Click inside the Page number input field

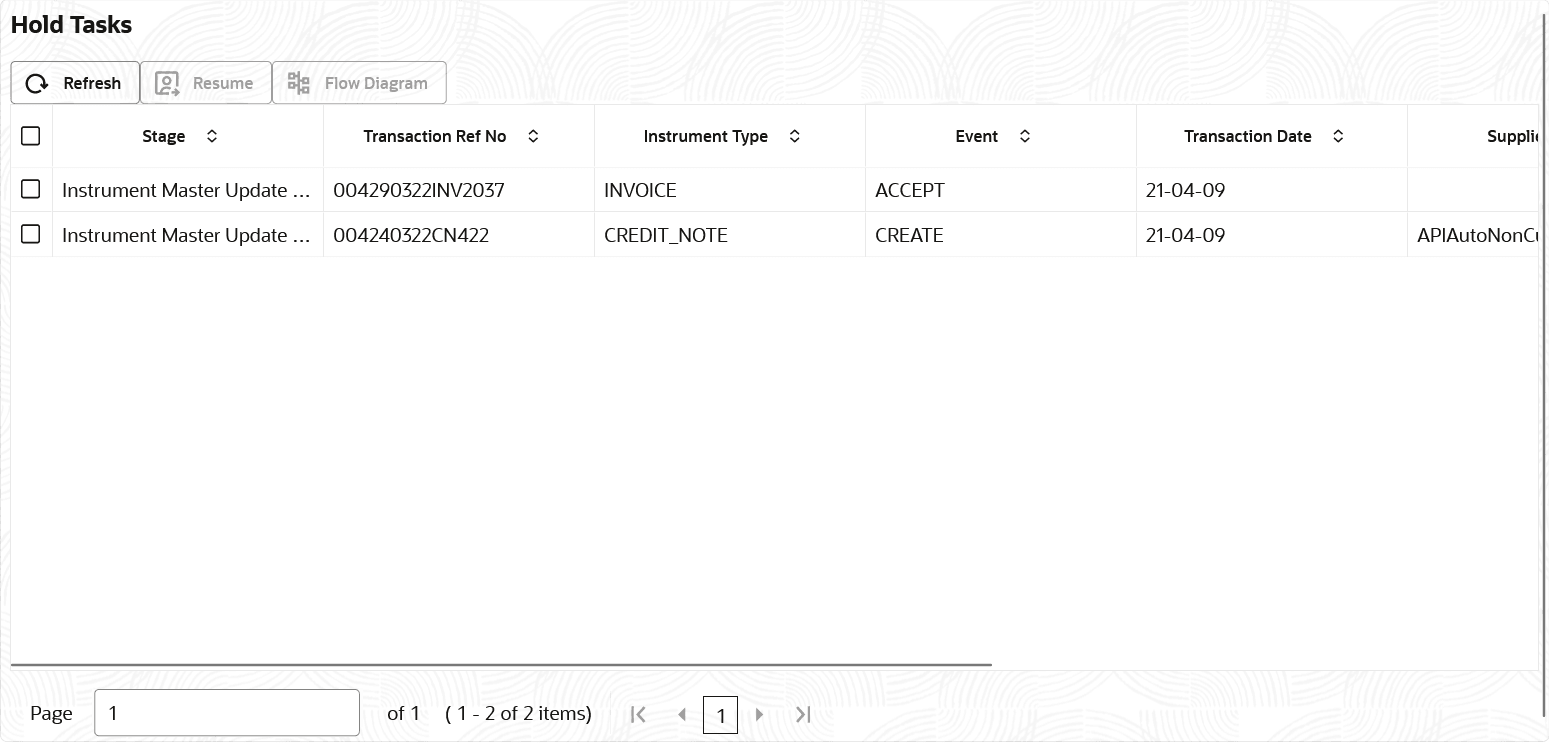pyautogui.click(x=227, y=712)
